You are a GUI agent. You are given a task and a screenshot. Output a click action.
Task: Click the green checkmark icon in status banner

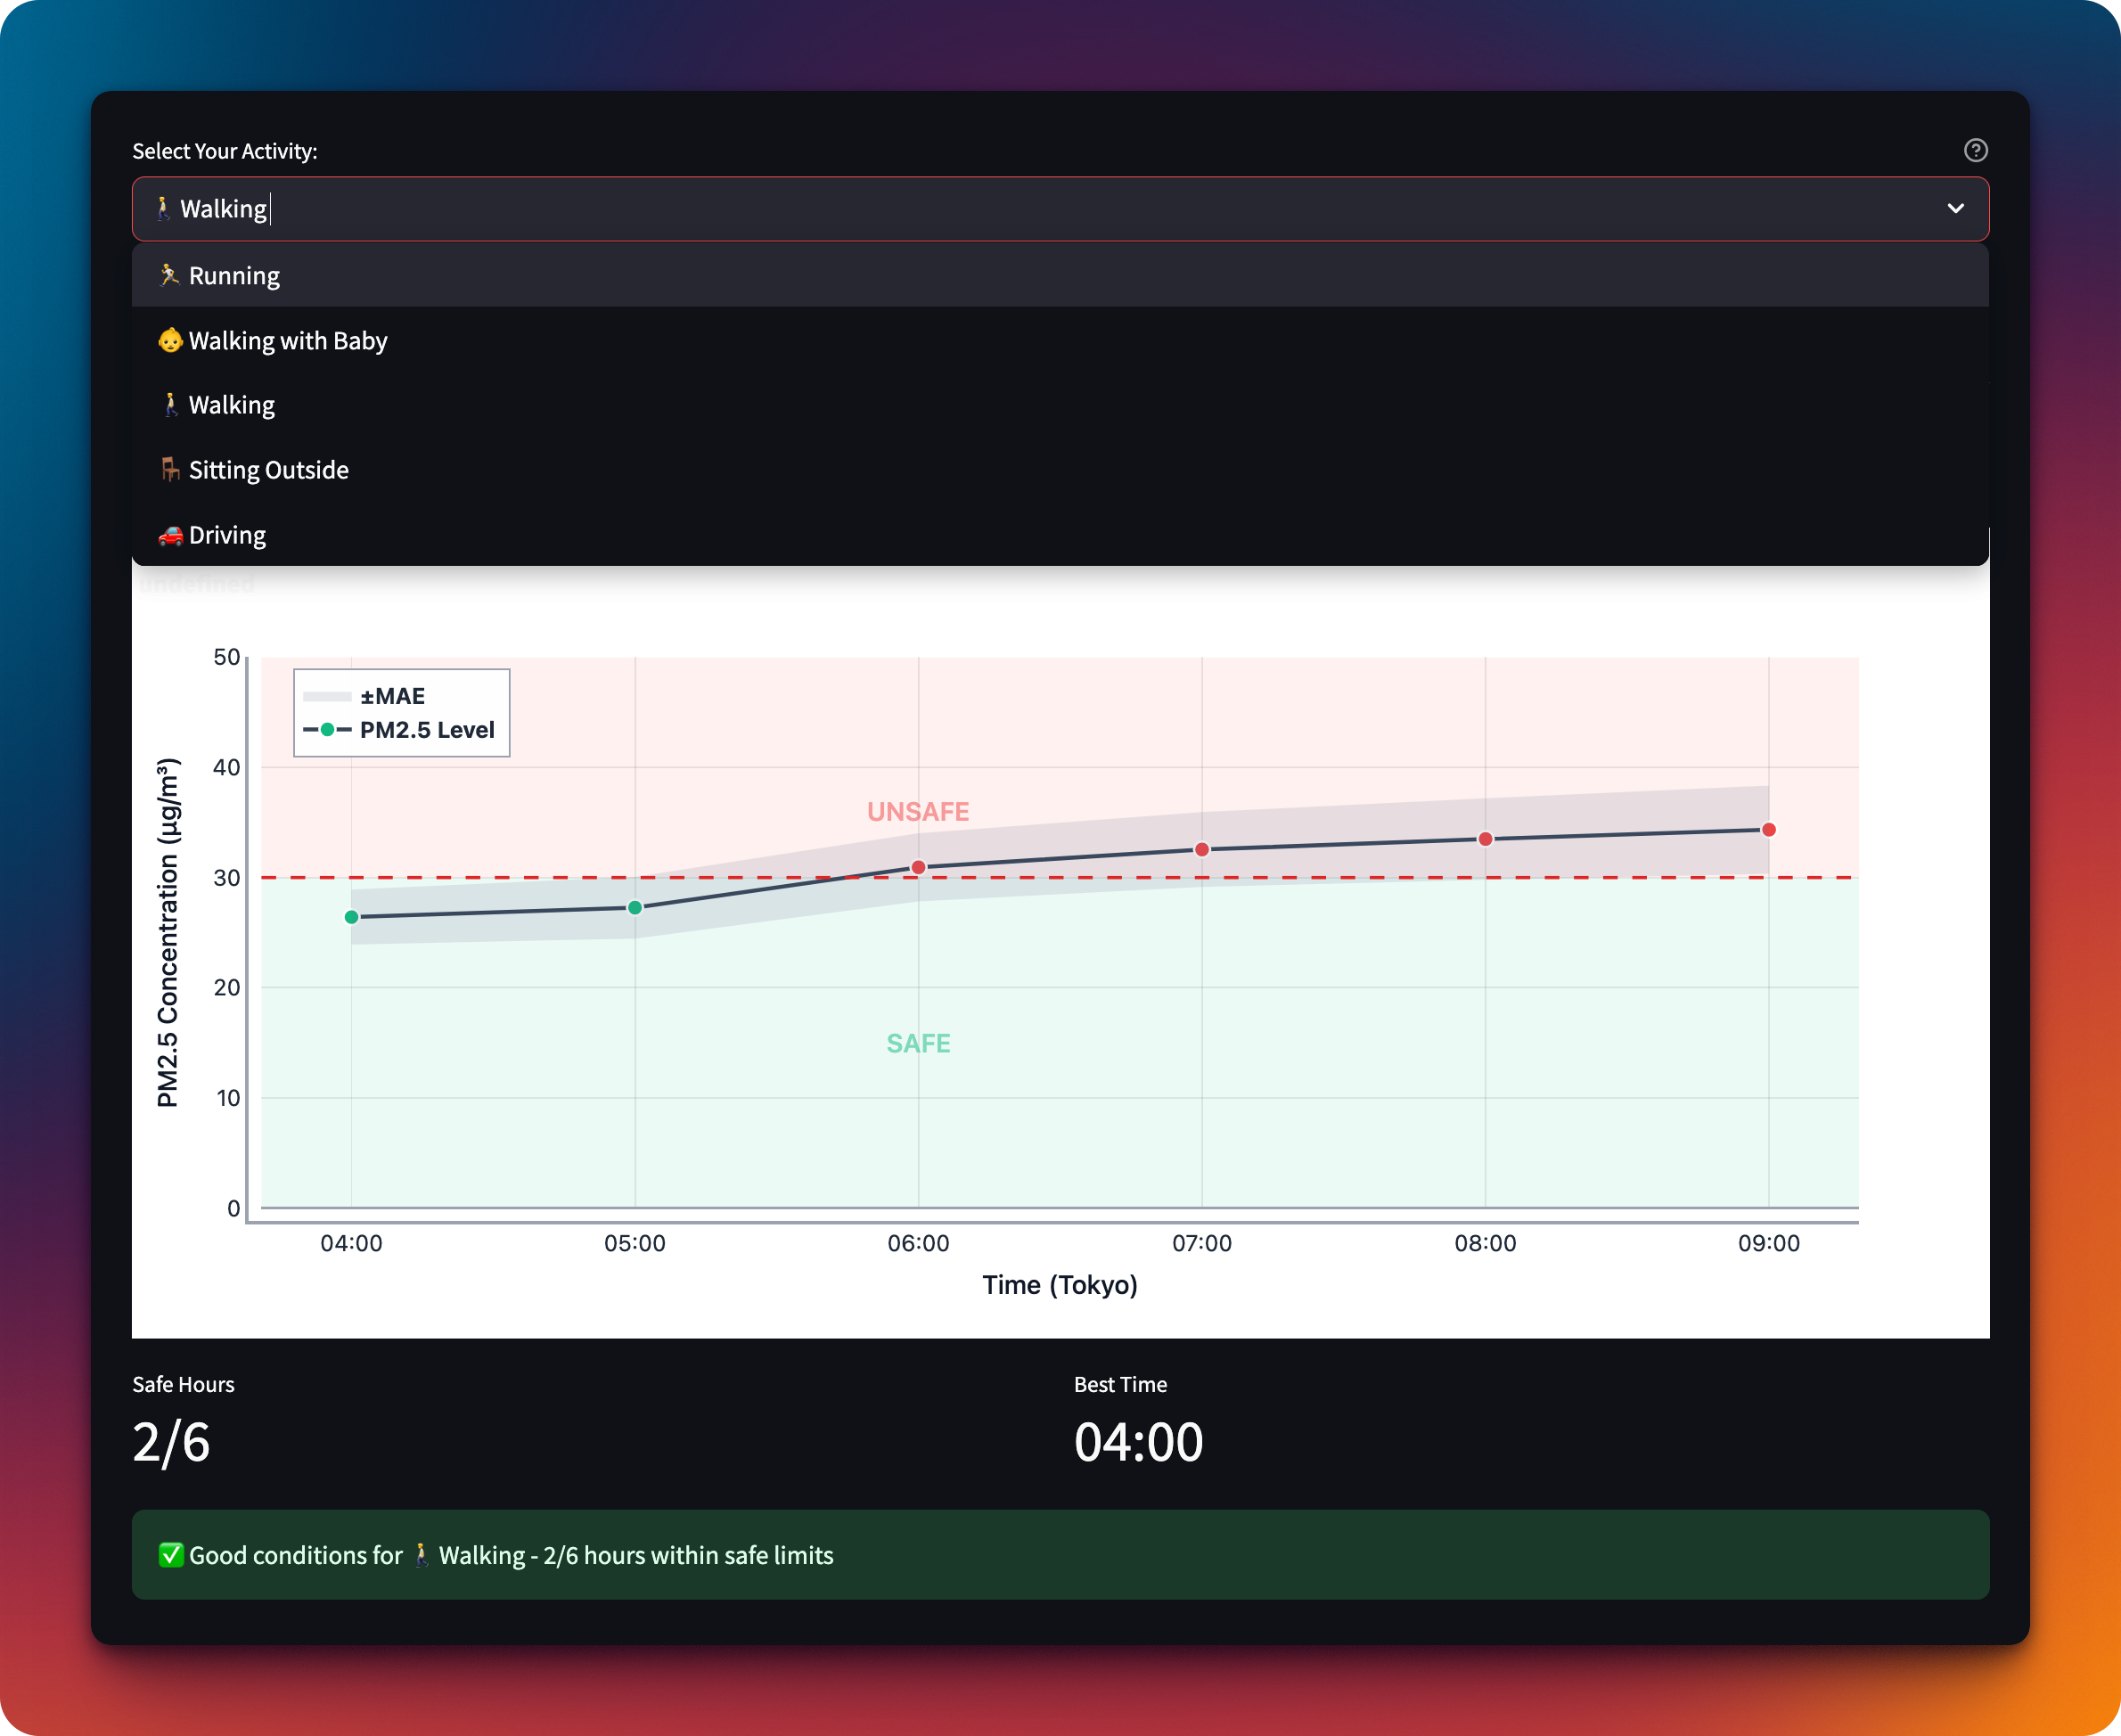pyautogui.click(x=171, y=1555)
